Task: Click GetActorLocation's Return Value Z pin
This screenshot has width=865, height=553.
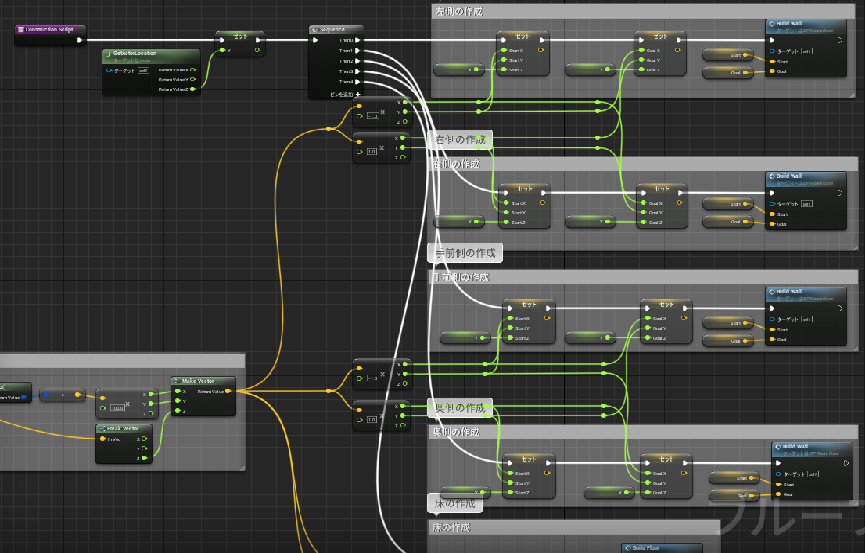Action: [193, 89]
